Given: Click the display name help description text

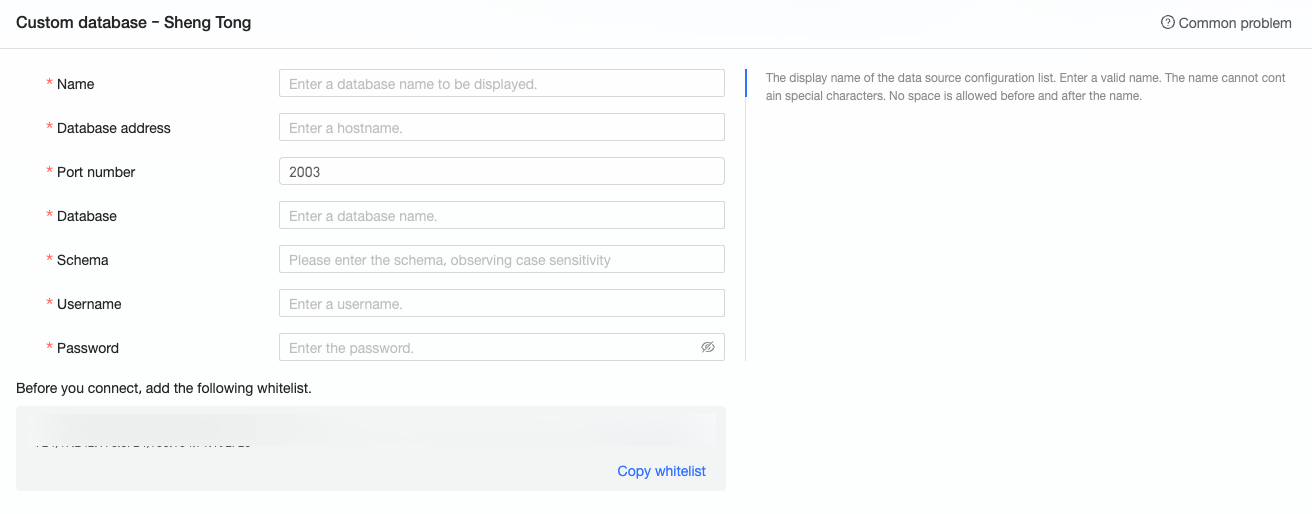Looking at the screenshot, I should [1025, 87].
